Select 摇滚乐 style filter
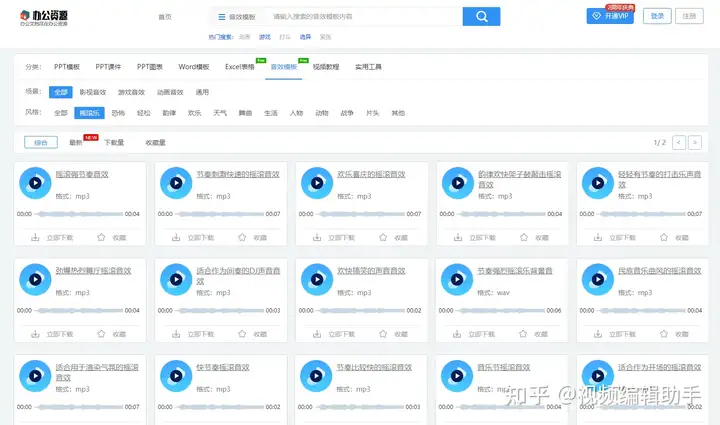 tap(90, 113)
